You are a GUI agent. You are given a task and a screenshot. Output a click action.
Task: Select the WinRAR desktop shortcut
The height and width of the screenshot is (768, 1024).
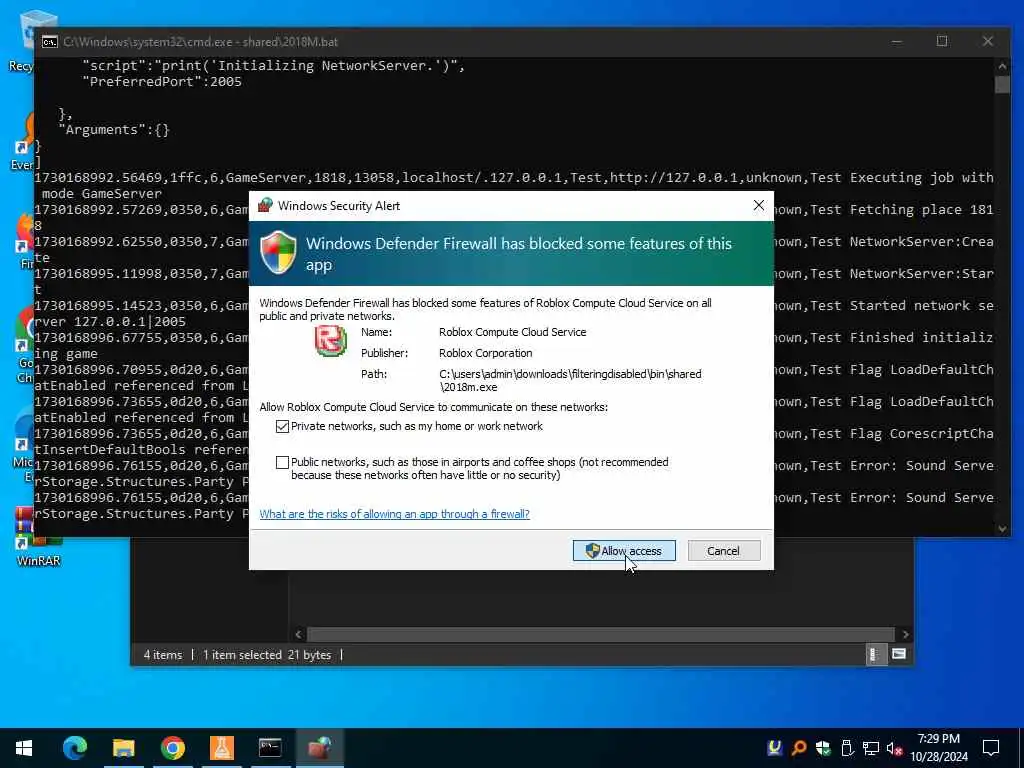[38, 538]
